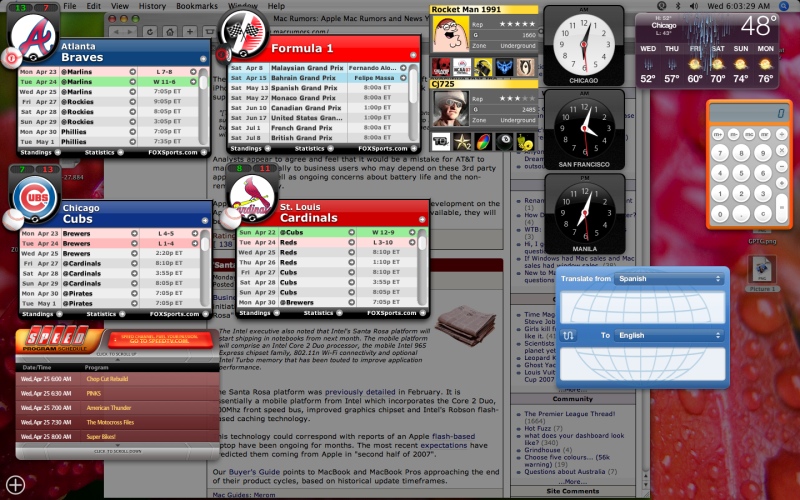Image resolution: width=800 pixels, height=500 pixels.
Task: Click the tire info icon on Formula 1 widget
Action: pyautogui.click(x=223, y=55)
